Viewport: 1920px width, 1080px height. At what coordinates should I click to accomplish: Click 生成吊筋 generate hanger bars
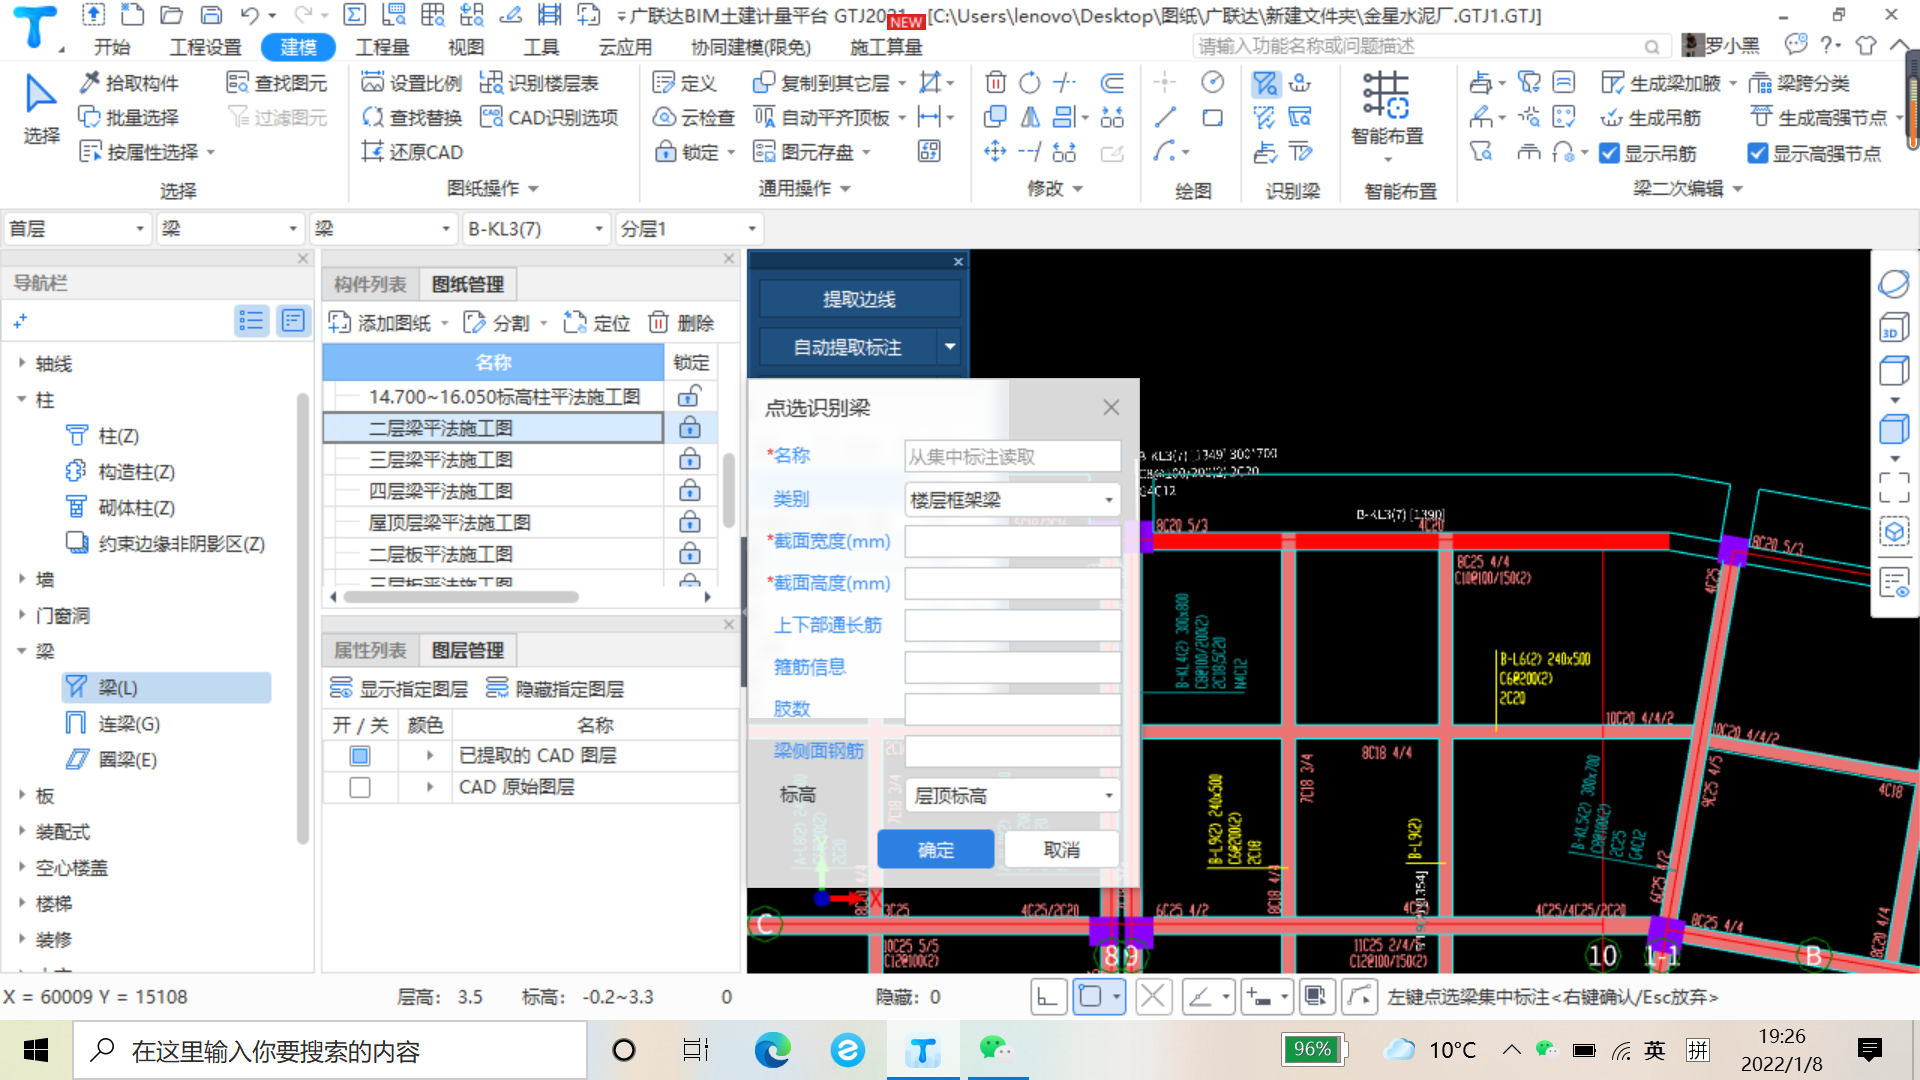coord(1651,117)
